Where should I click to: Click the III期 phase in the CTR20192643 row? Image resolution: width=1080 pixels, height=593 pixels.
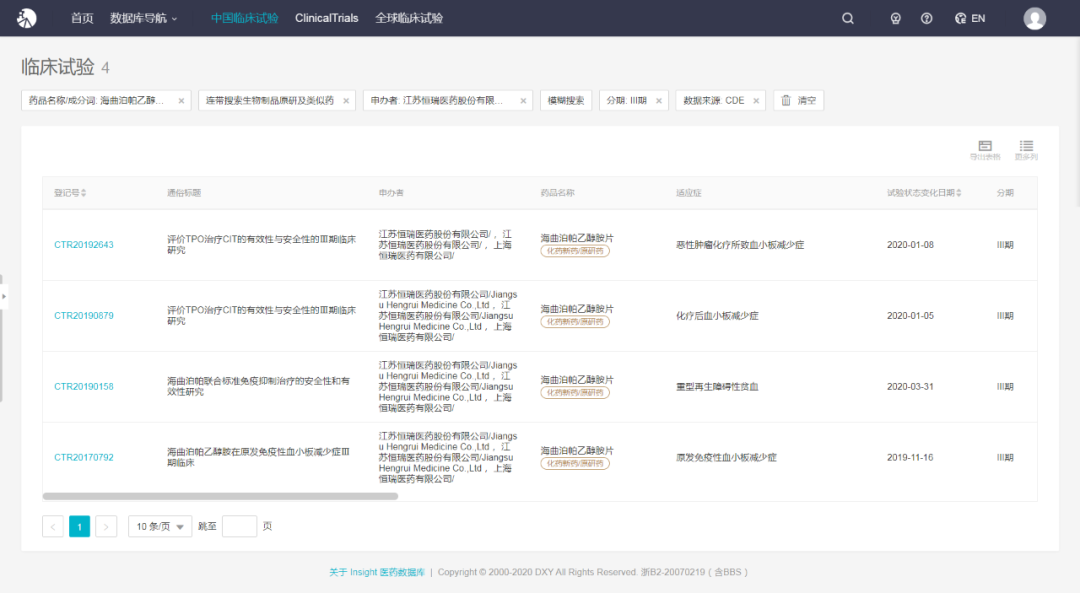(x=1005, y=245)
